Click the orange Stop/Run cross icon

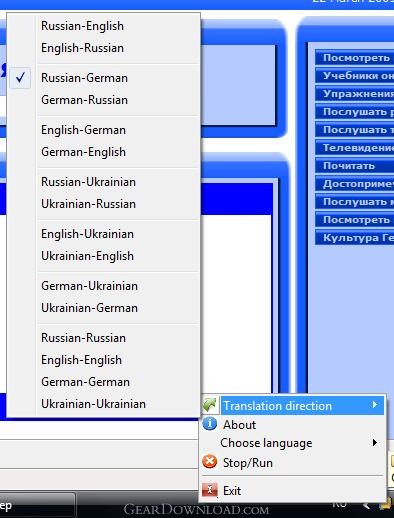[x=210, y=462]
